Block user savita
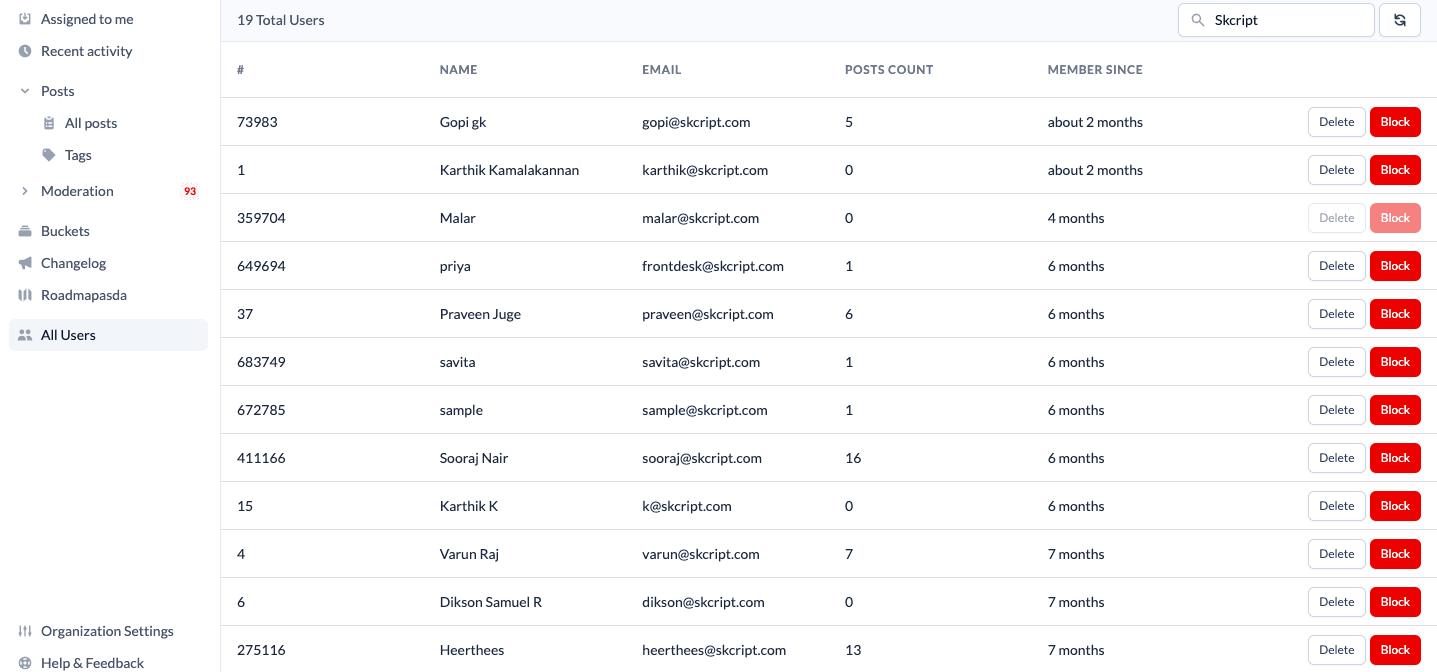Screen dimensions: 1437x672 pyautogui.click(x=1395, y=362)
